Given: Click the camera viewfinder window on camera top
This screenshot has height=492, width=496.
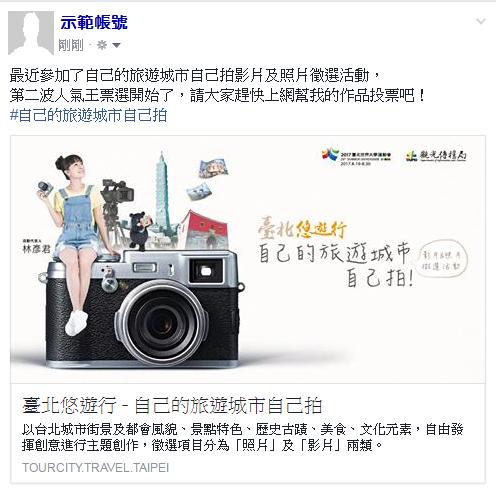Looking at the screenshot, I should click(x=206, y=271).
